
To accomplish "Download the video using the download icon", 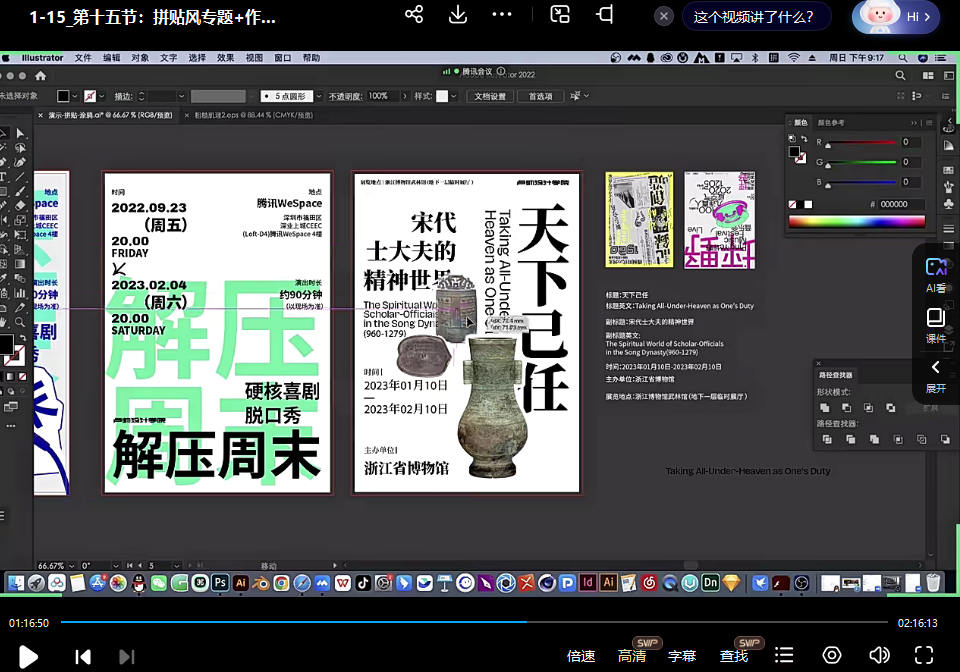I will click(458, 15).
